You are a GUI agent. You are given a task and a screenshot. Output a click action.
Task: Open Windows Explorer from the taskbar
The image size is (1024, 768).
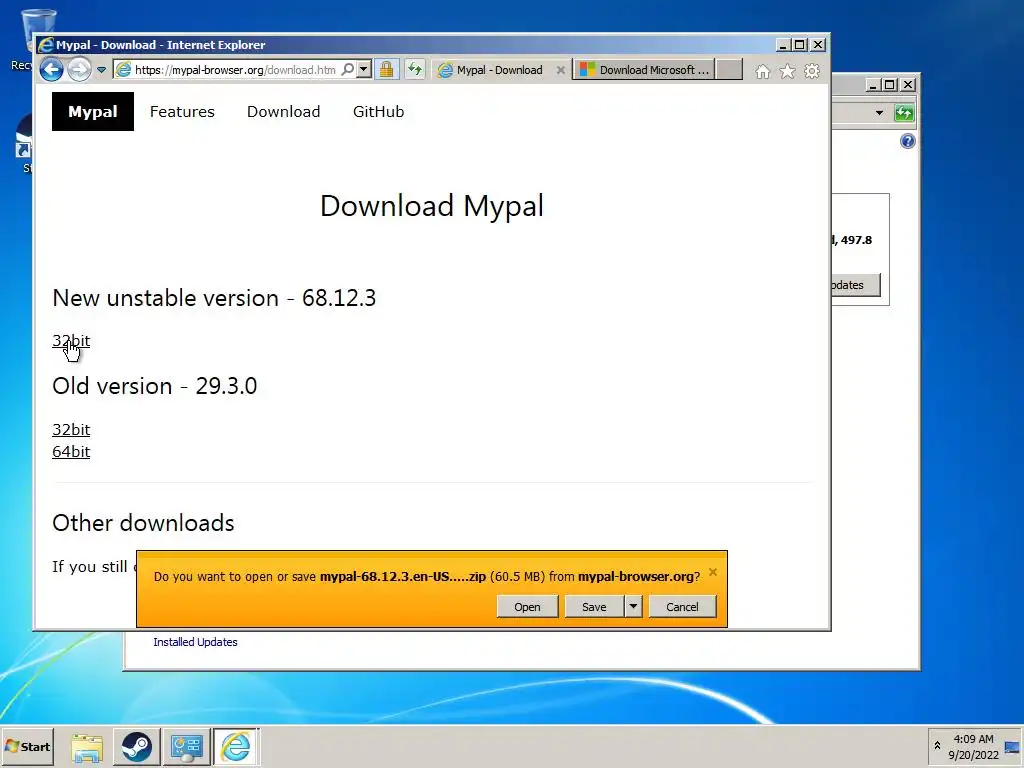coord(87,746)
